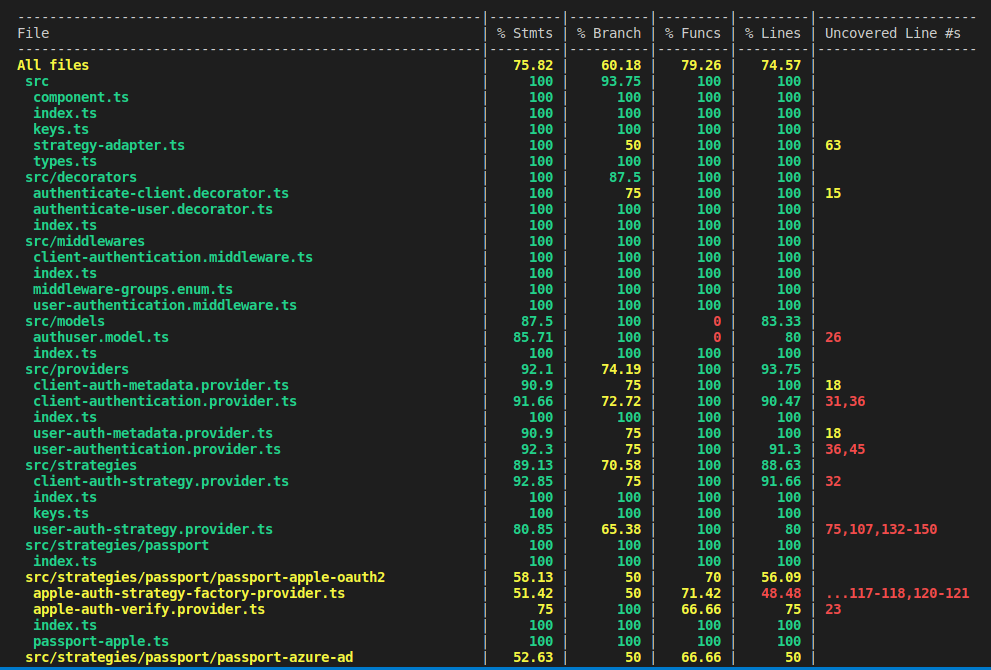
Task: Select apple-auth-verify.provider.ts file name
Action: [x=149, y=609]
